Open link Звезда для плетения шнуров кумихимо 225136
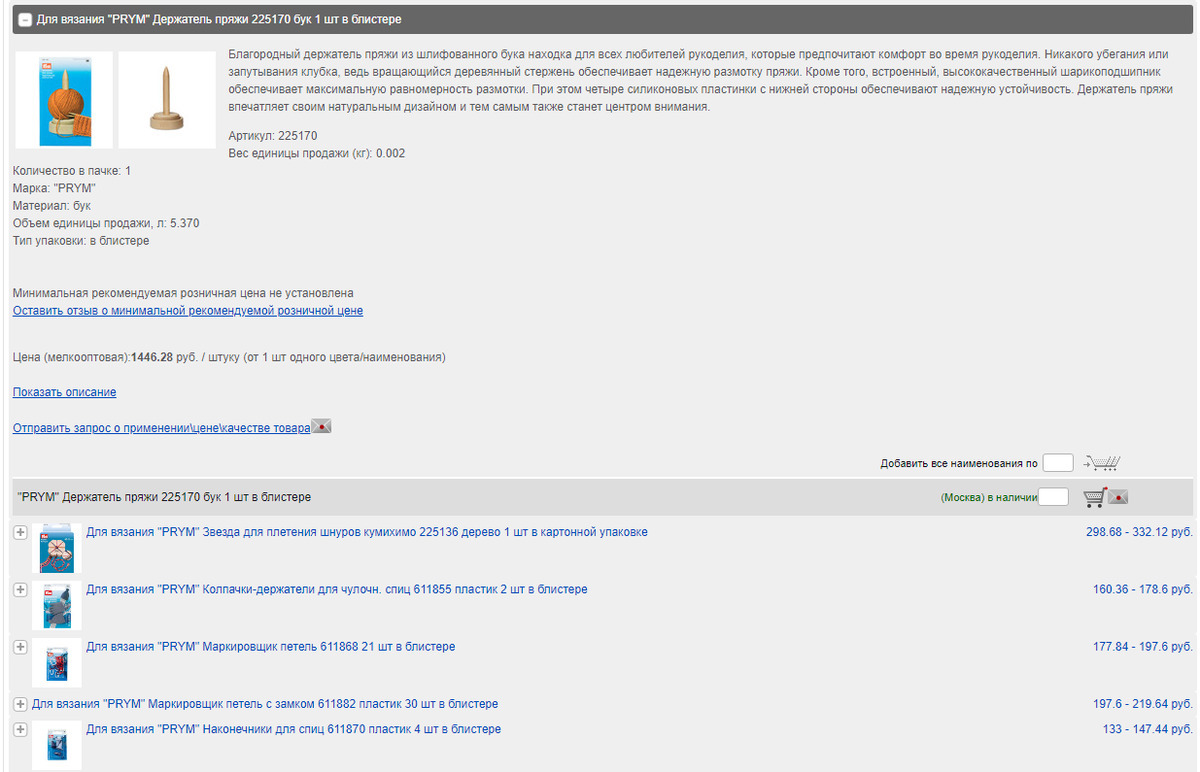The width and height of the screenshot is (1200, 772). (x=367, y=532)
